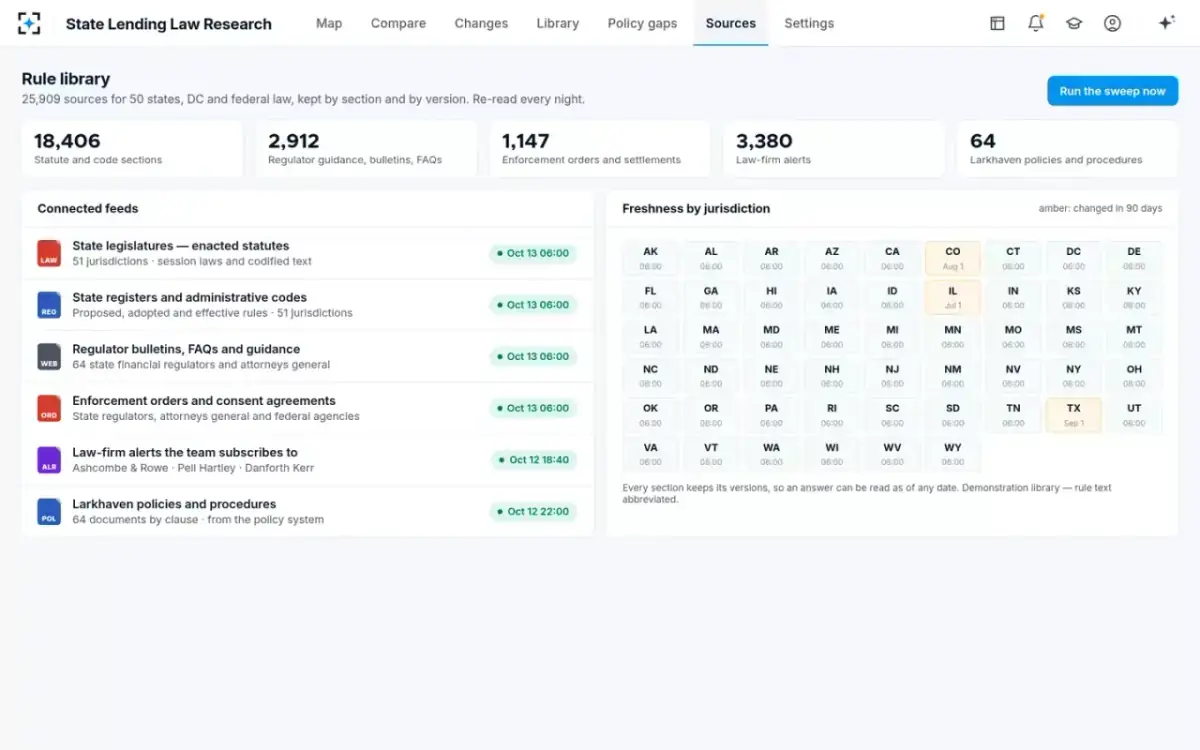Switch to the Compare tab
The image size is (1200, 750).
click(x=398, y=23)
